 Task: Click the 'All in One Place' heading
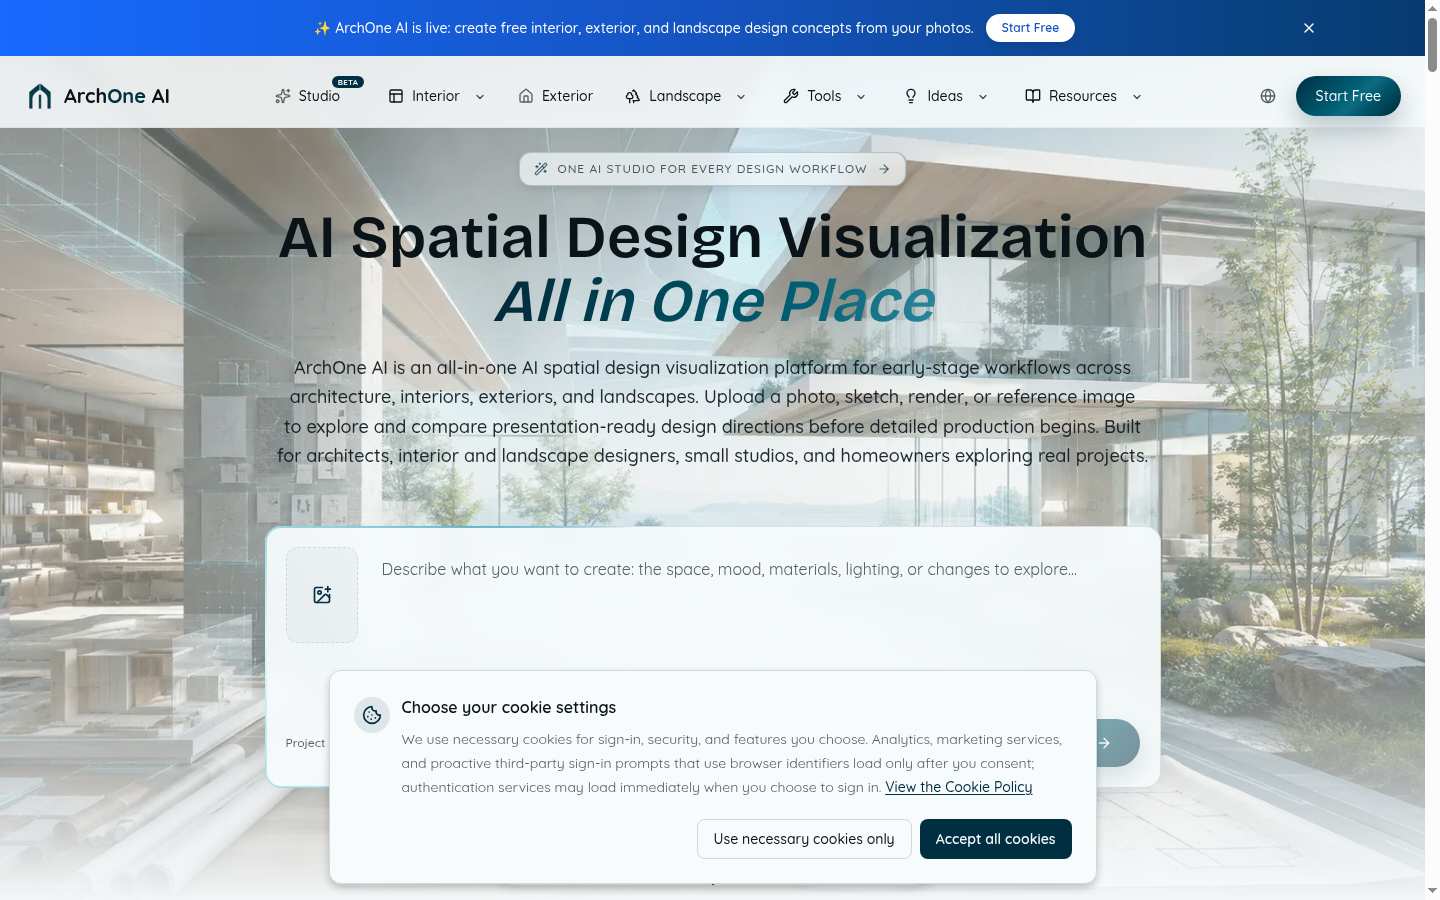715,301
